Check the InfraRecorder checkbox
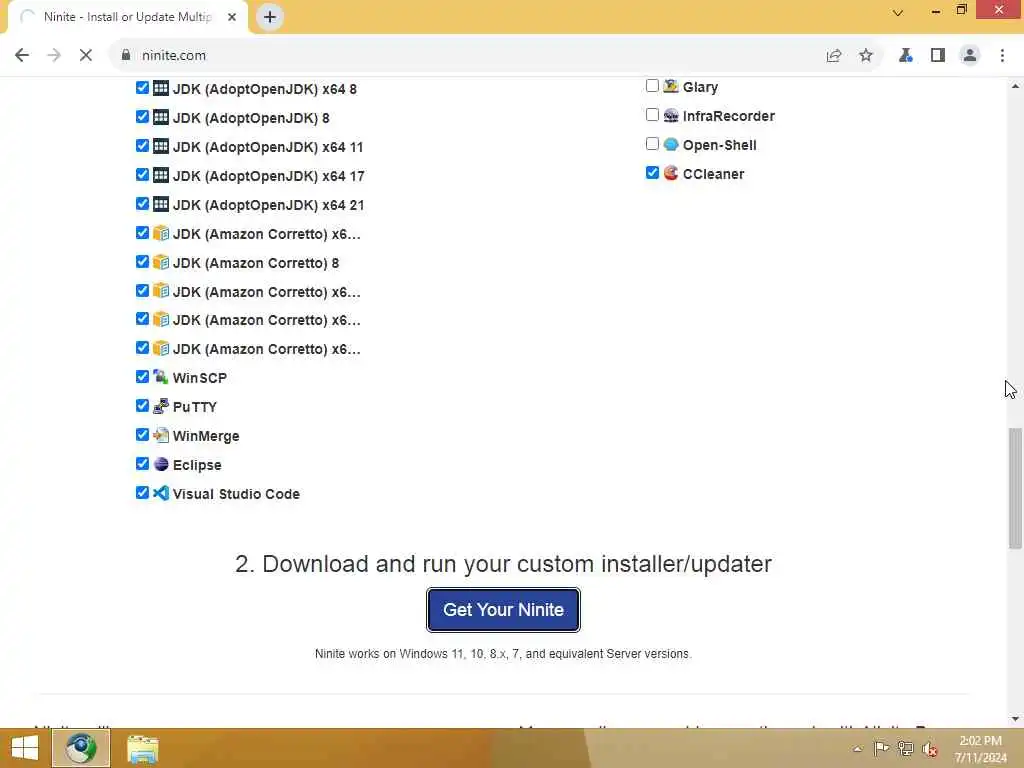The image size is (1024, 768). pyautogui.click(x=652, y=115)
